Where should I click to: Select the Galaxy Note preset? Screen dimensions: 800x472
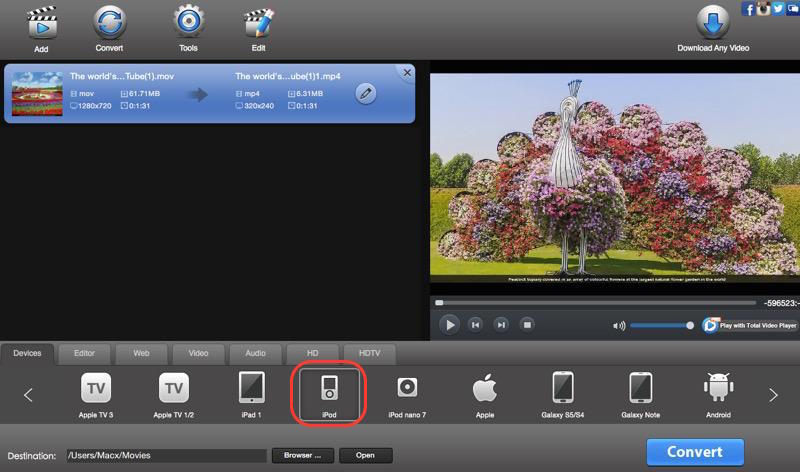641,395
